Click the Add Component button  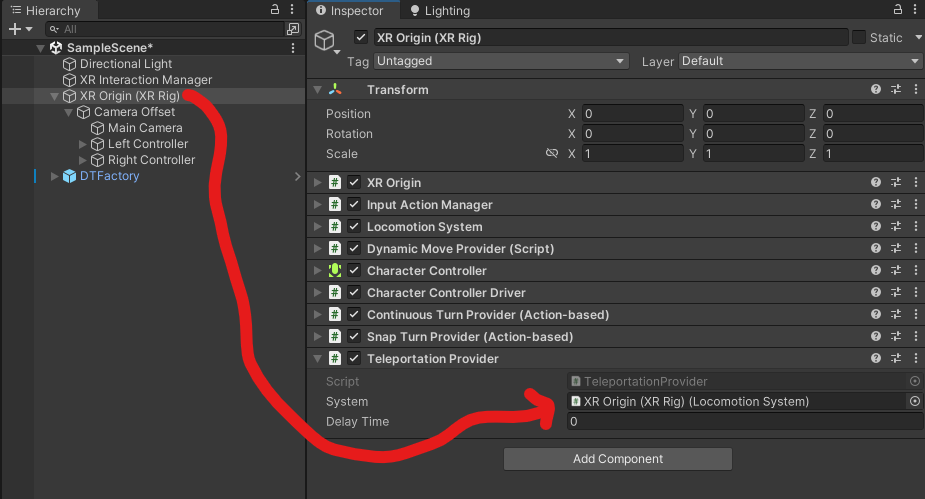pos(618,458)
